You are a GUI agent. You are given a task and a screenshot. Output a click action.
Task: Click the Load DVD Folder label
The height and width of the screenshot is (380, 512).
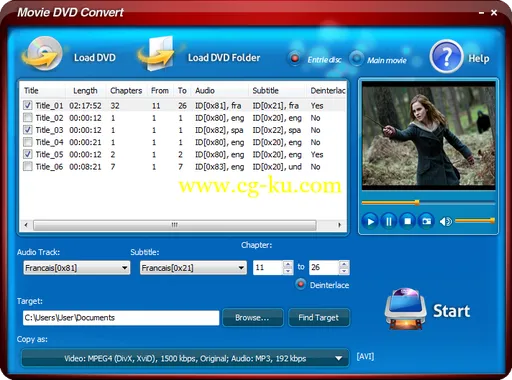224,58
